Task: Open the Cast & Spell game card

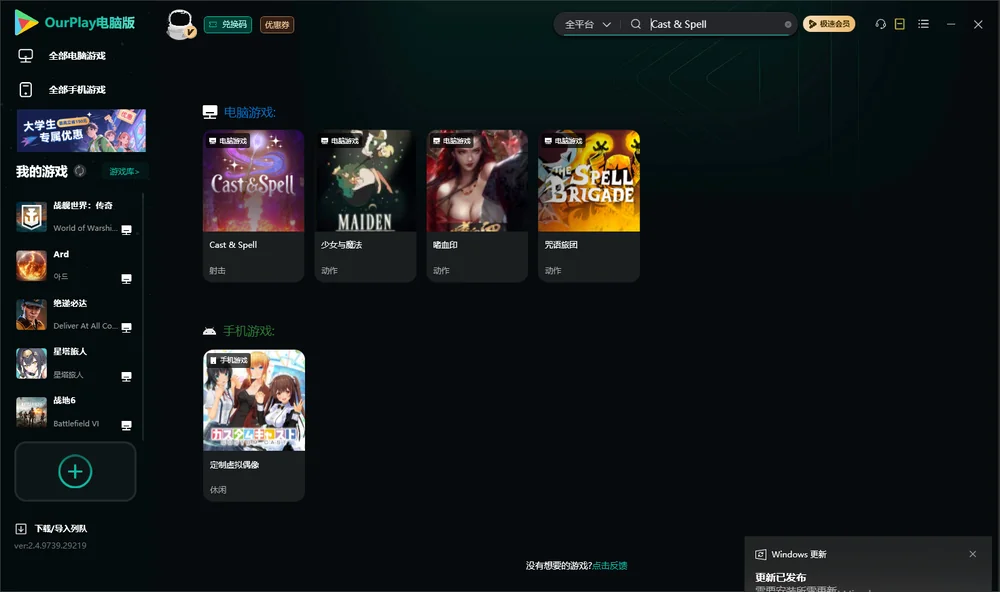Action: coord(254,206)
